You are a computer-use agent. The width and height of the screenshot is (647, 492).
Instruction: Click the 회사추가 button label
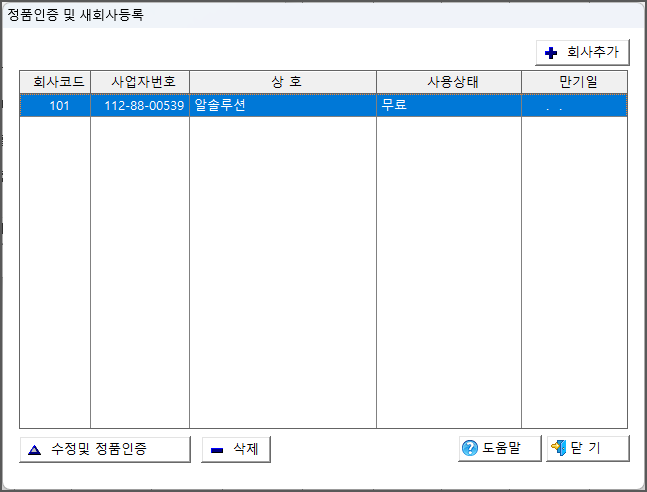click(x=593, y=52)
